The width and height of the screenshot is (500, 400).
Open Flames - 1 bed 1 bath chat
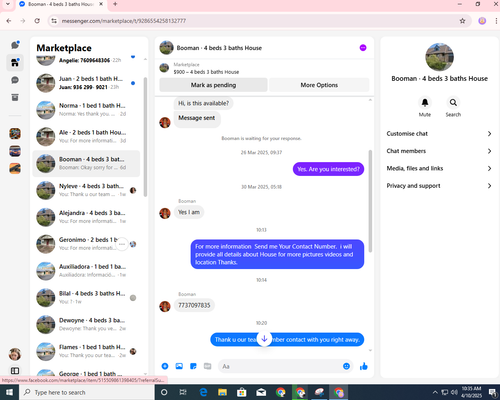[x=86, y=351]
